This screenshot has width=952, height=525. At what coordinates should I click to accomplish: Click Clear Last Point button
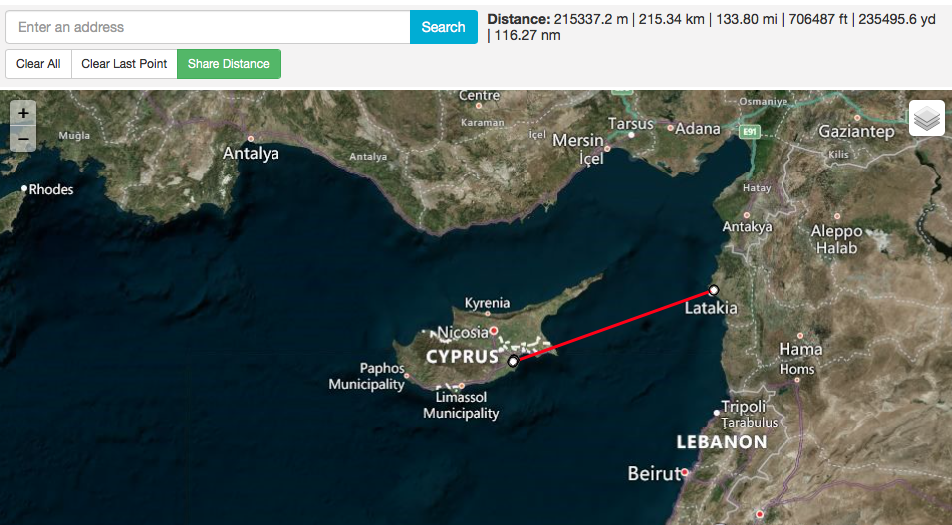click(x=124, y=64)
